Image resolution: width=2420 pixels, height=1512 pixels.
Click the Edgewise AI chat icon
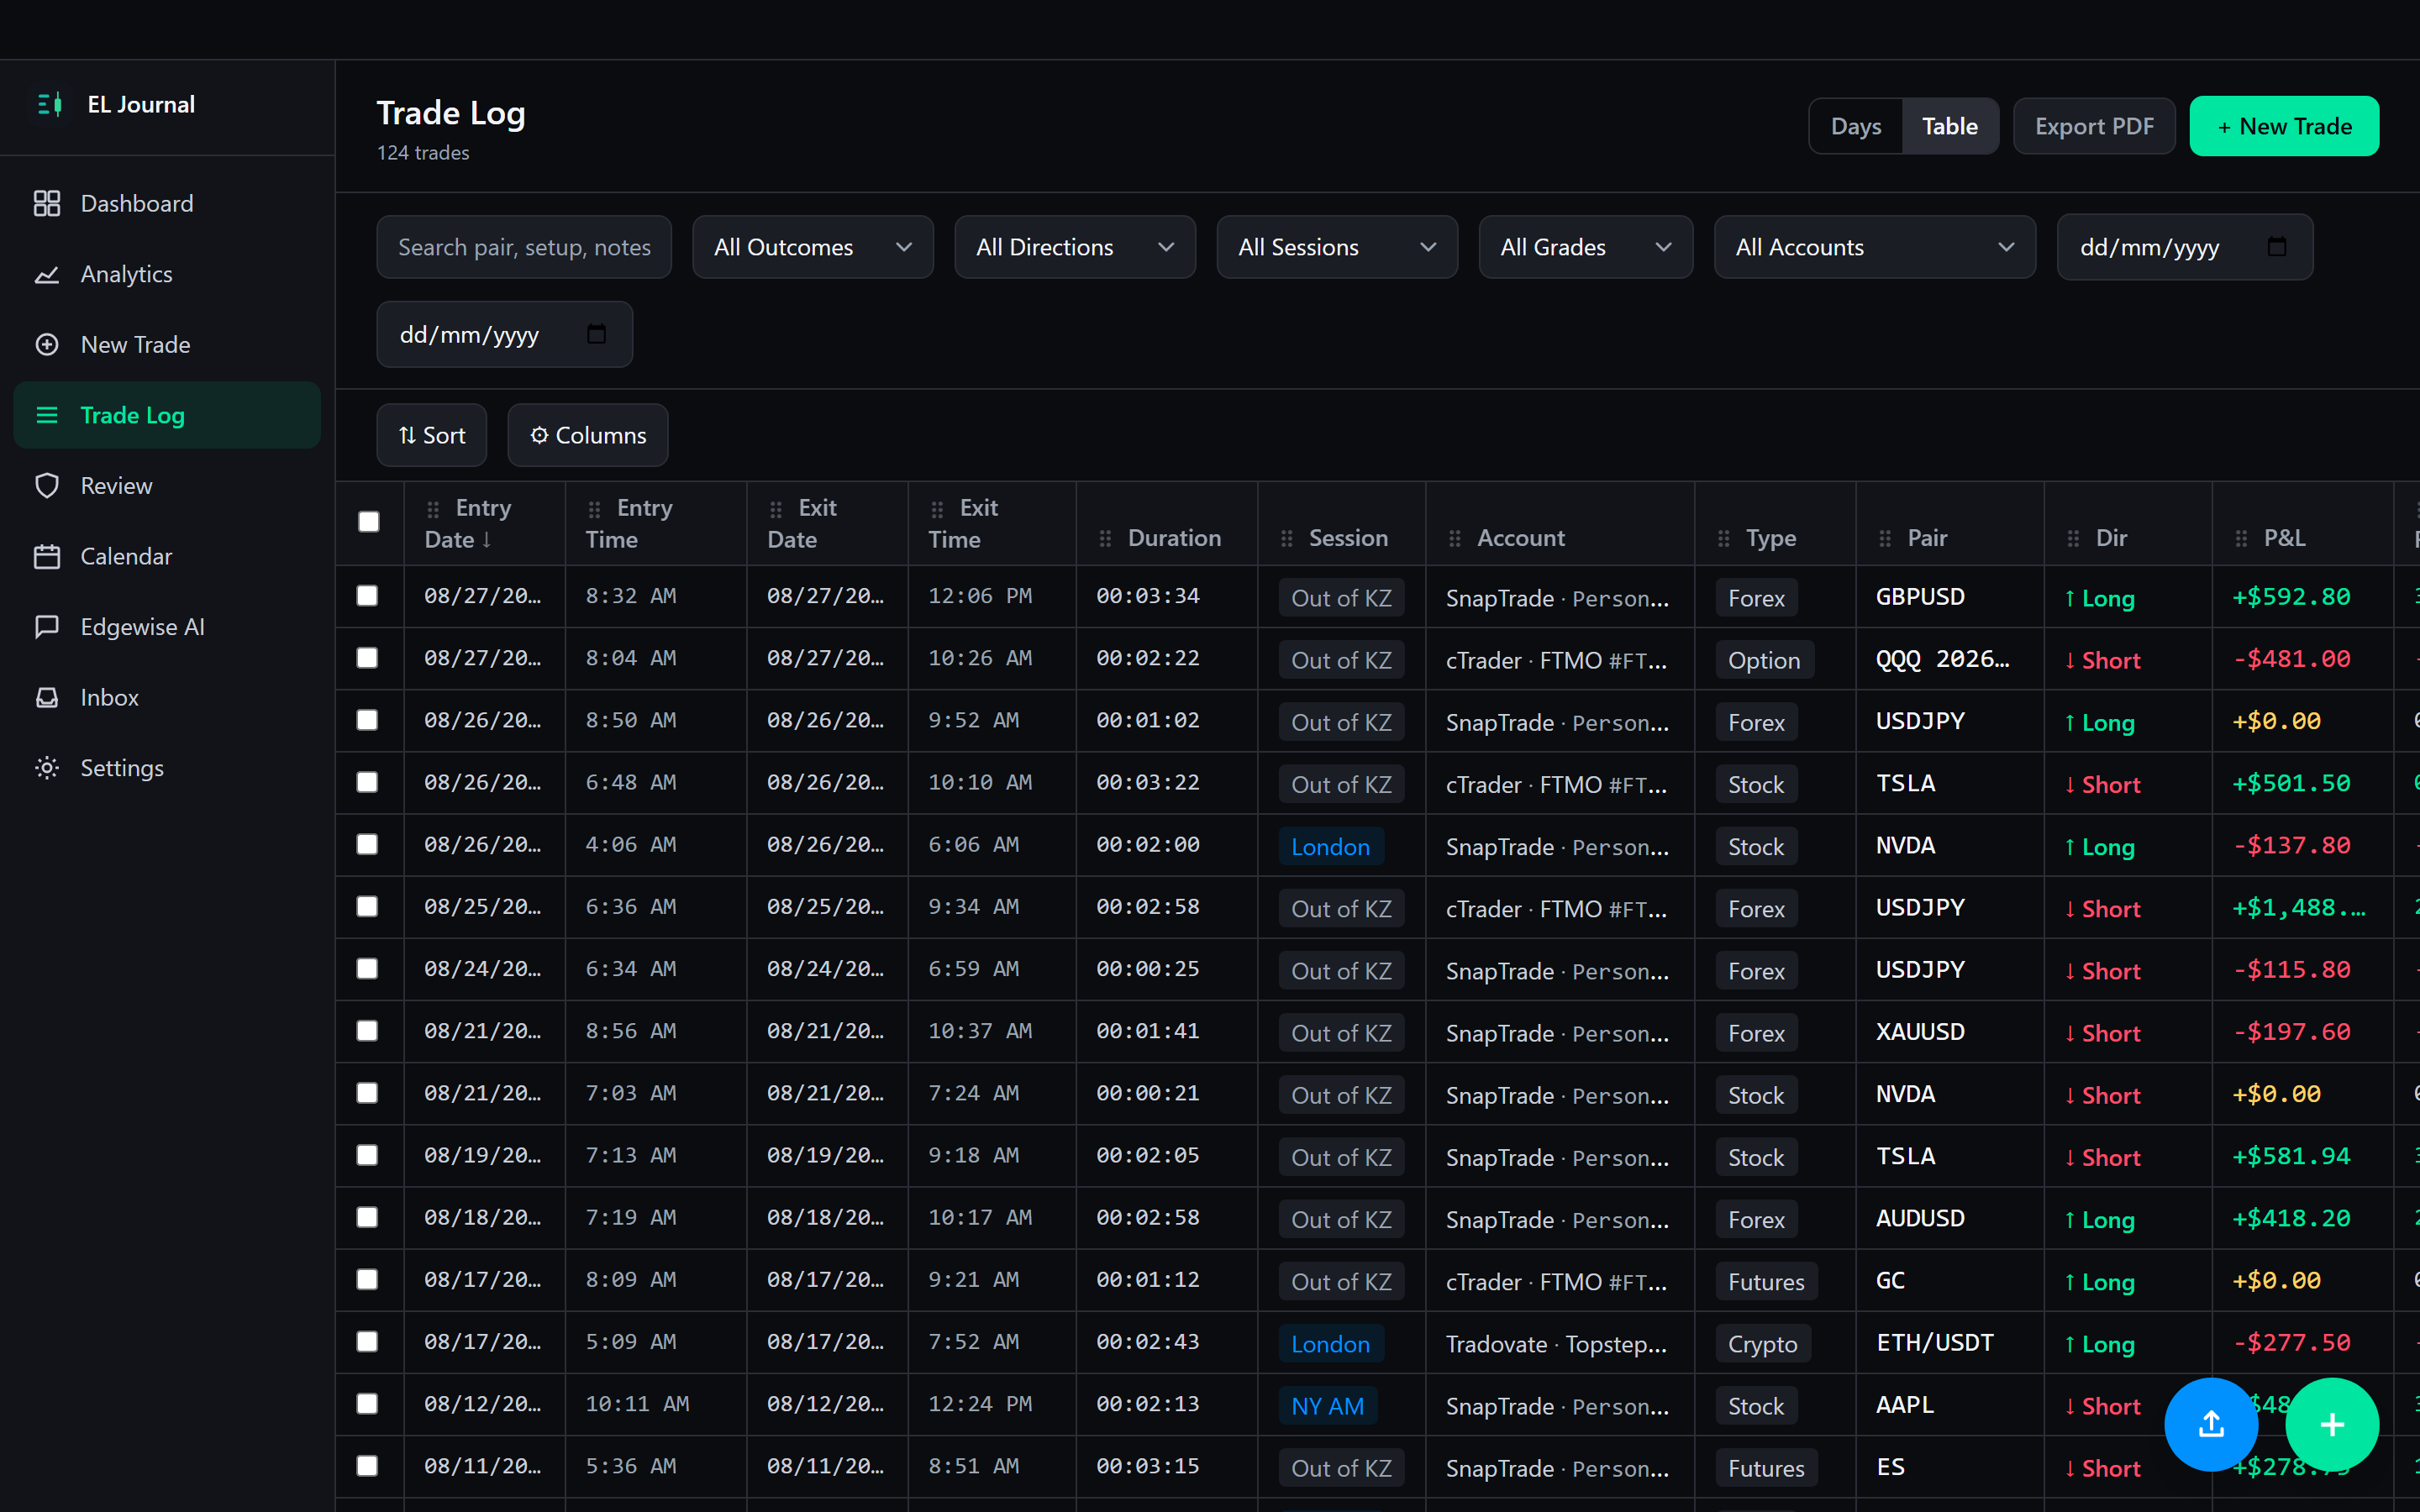47,627
